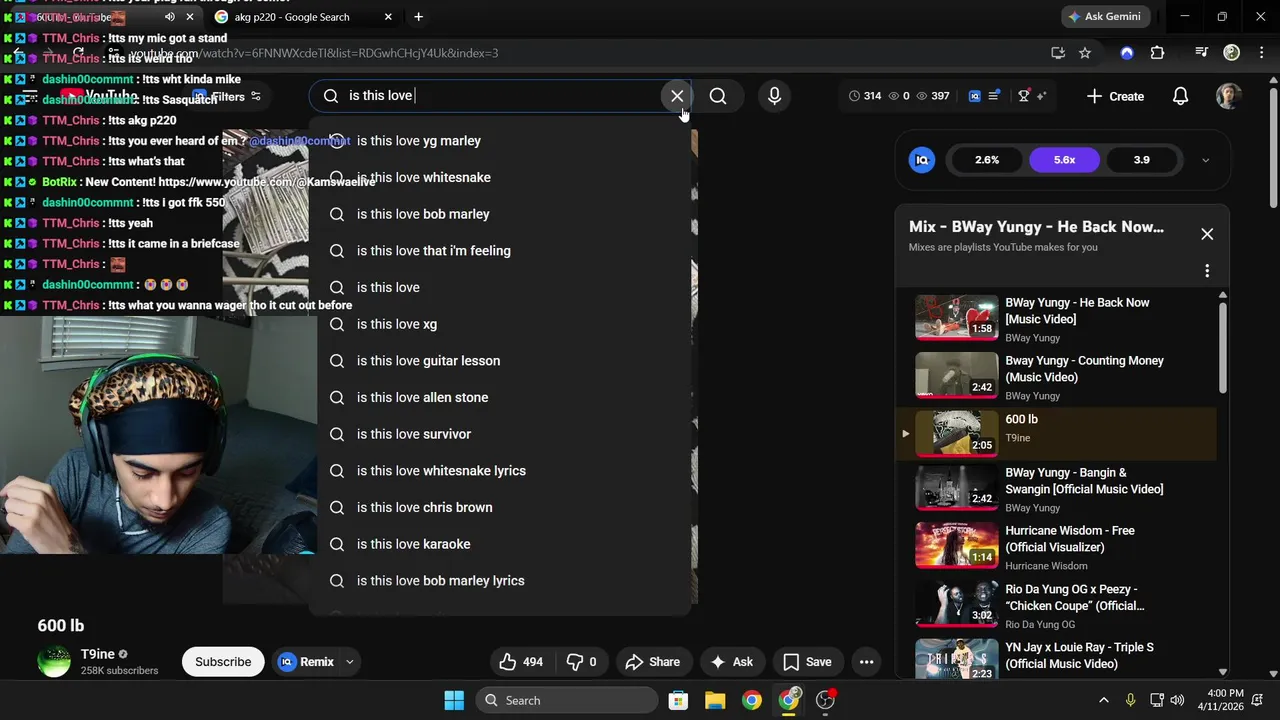The image size is (1280, 720).
Task: Like the video with 494 likes
Action: click(521, 662)
